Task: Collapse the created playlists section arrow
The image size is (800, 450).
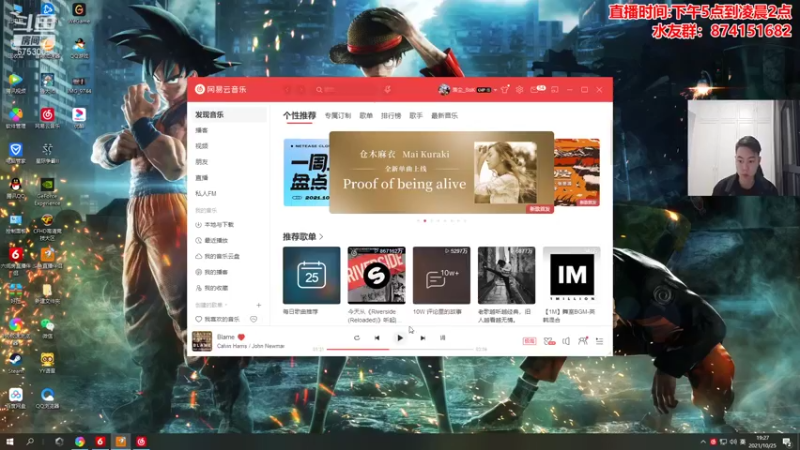Action: [226, 305]
